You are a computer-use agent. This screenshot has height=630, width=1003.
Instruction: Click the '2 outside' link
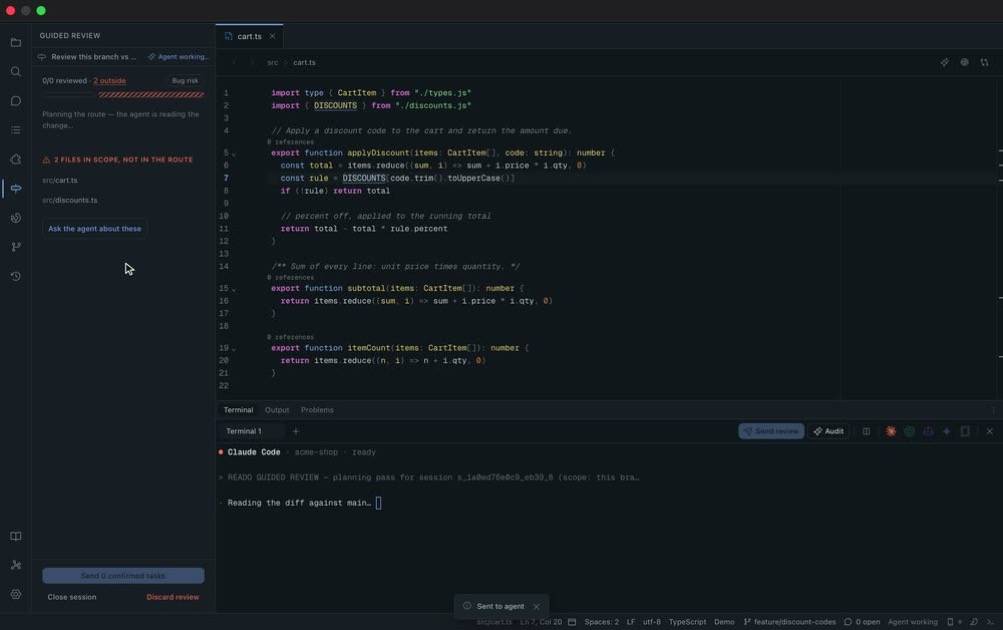pyautogui.click(x=109, y=81)
